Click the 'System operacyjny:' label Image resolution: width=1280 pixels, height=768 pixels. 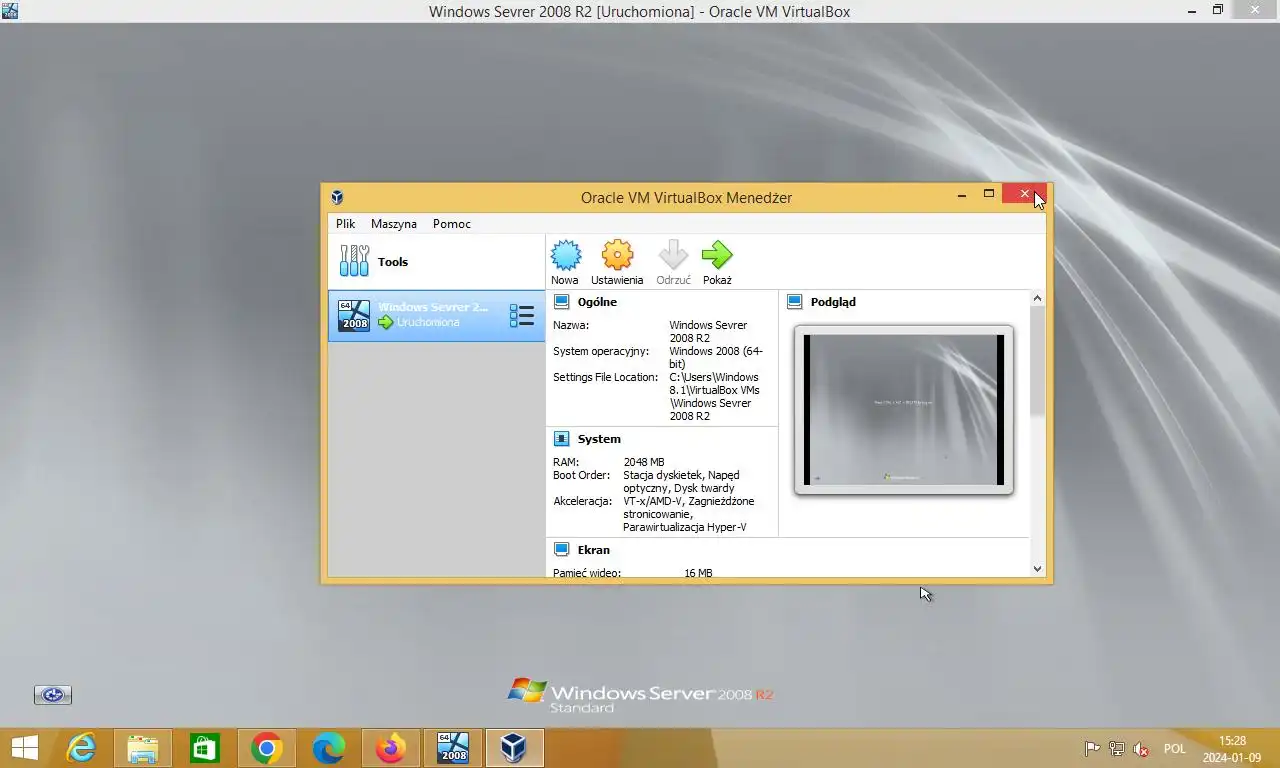601,351
